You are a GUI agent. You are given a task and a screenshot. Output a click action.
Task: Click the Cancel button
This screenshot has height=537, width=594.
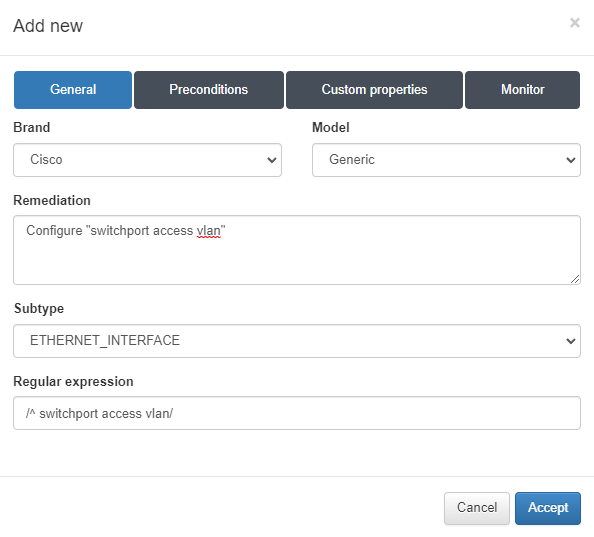[x=477, y=508]
